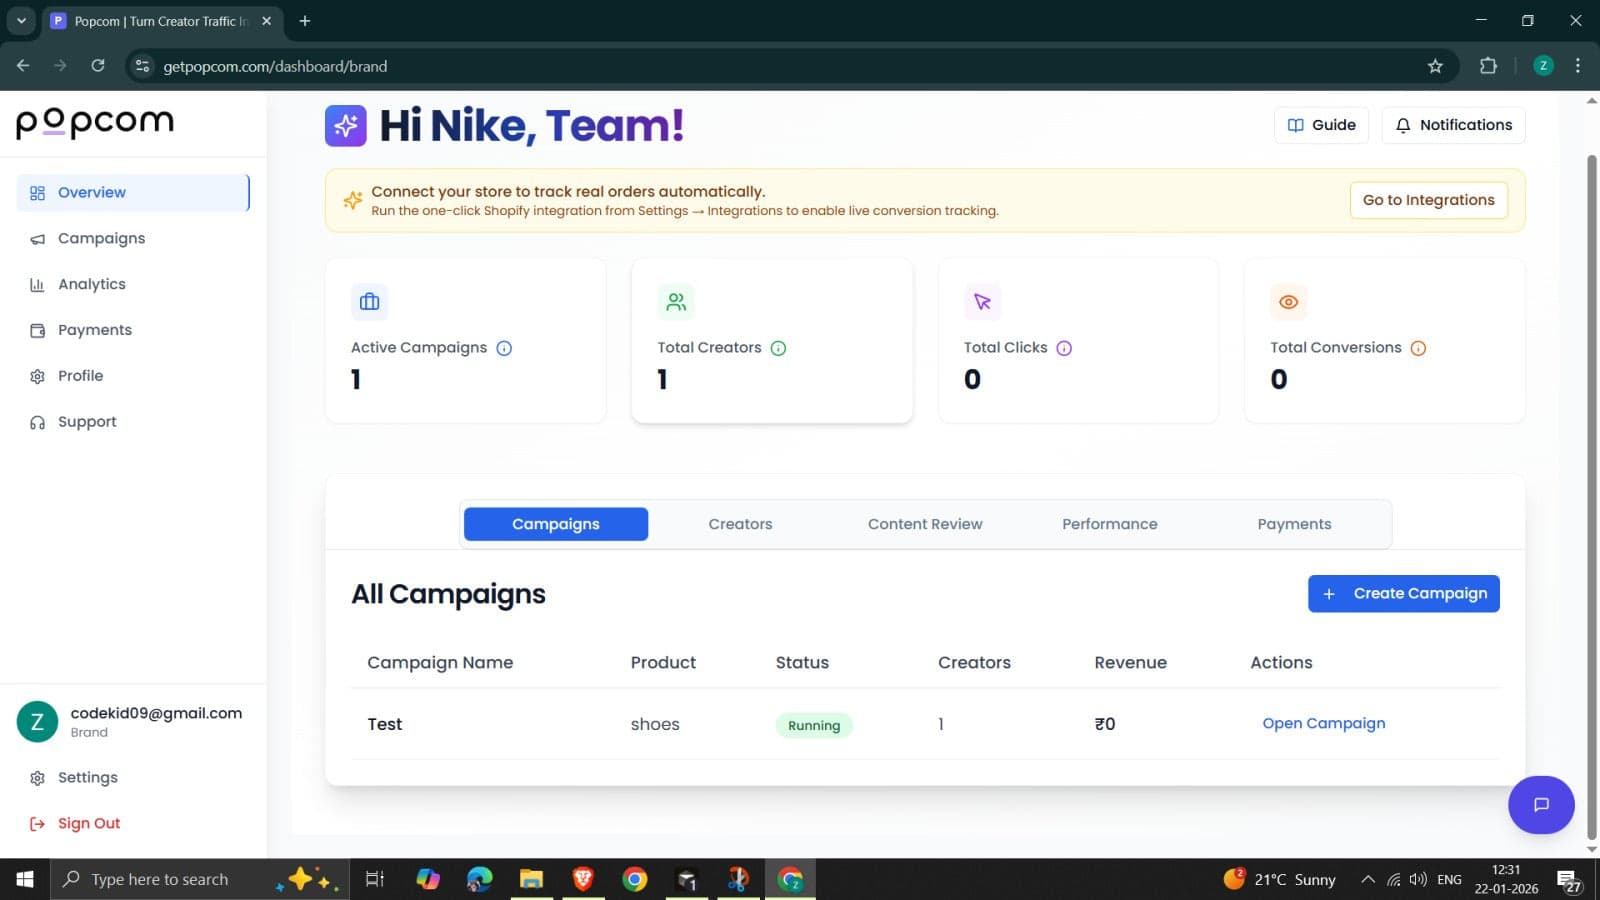Screen dimensions: 1600x900
Task: Open the browser extensions puzzle icon
Action: click(x=1488, y=66)
